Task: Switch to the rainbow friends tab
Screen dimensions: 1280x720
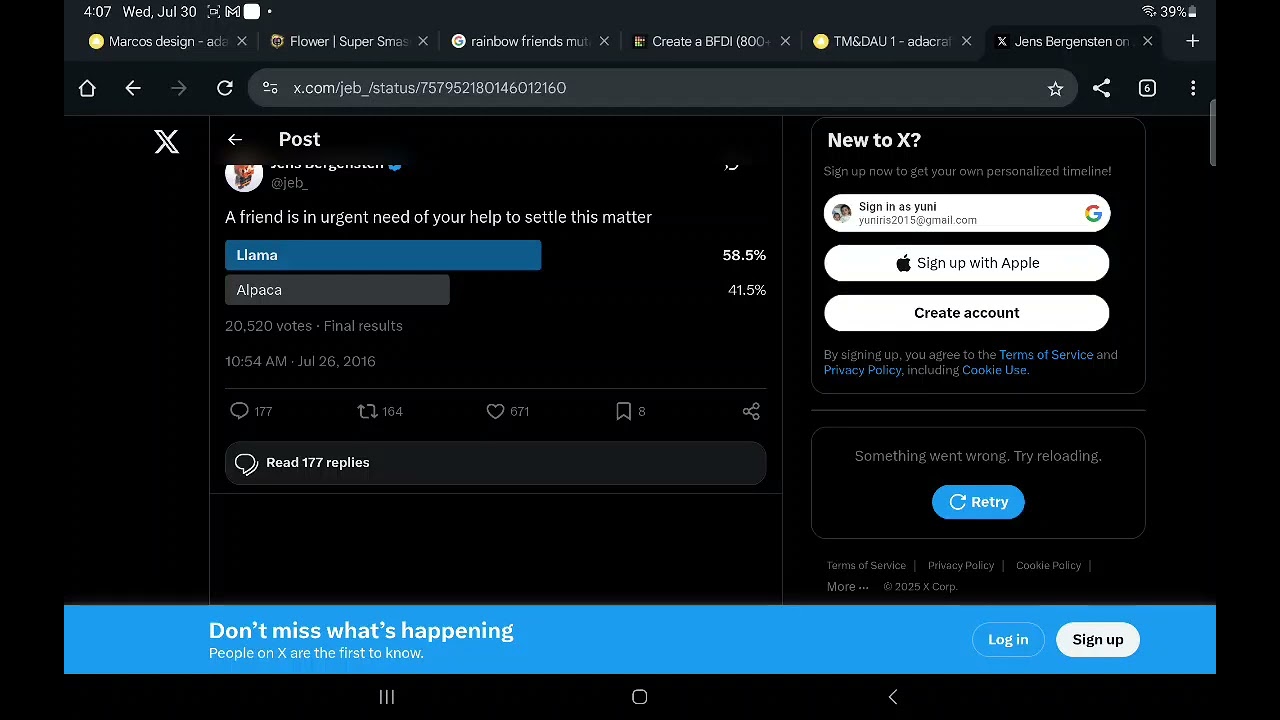Action: (x=528, y=41)
